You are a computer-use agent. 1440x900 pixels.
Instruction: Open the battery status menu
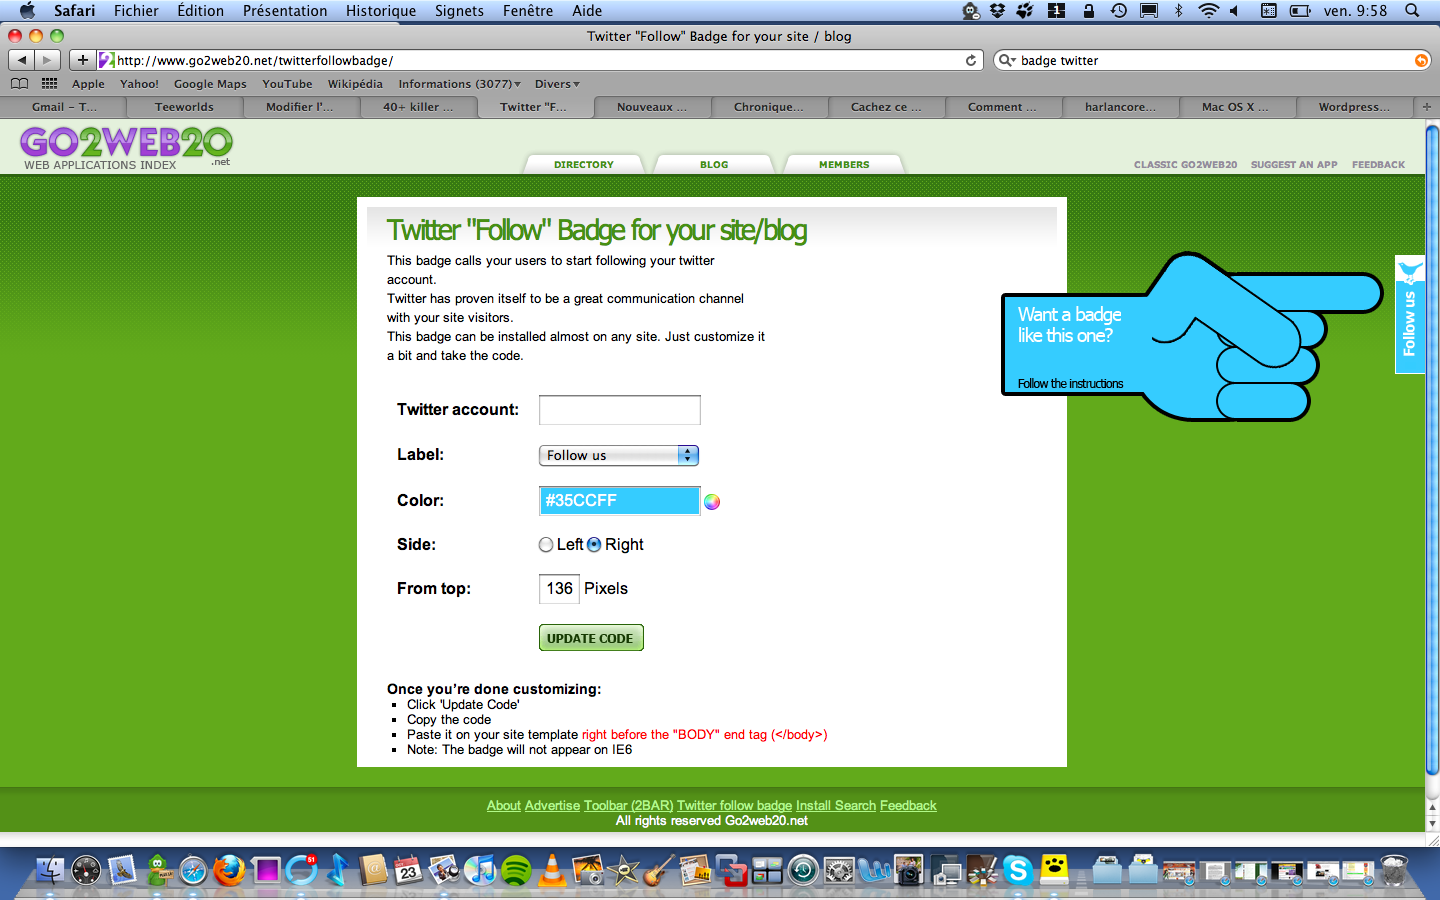tap(1300, 11)
